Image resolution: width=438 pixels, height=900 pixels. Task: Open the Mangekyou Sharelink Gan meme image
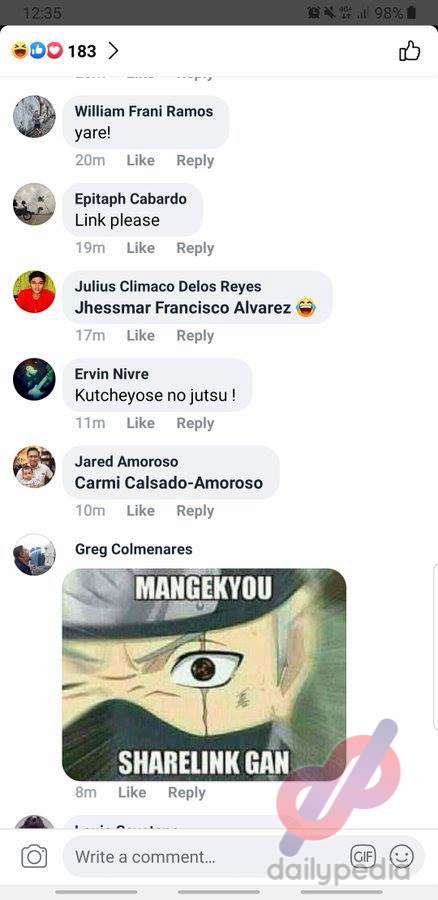[204, 674]
